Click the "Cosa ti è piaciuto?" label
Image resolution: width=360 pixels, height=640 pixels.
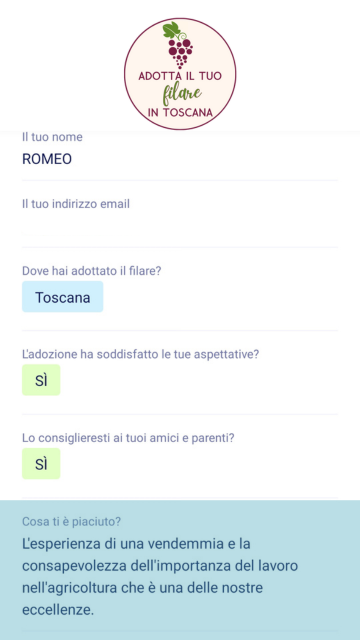coord(71,522)
